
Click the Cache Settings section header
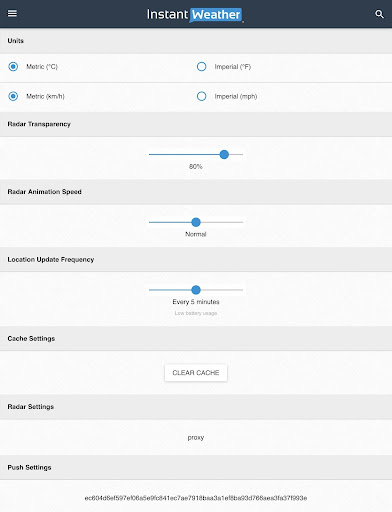tap(196, 338)
